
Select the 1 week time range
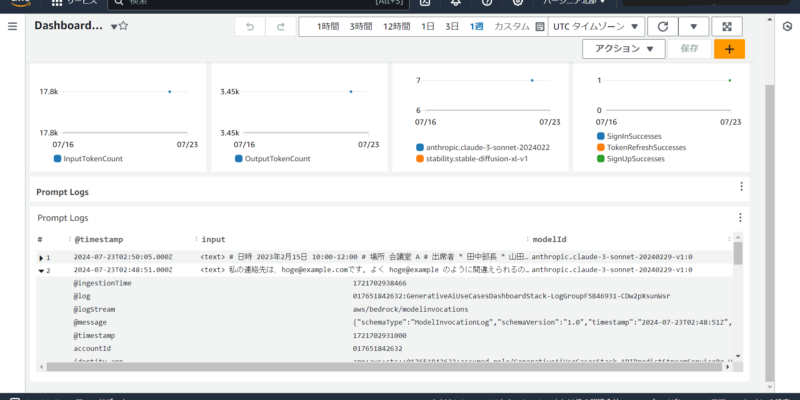(477, 26)
